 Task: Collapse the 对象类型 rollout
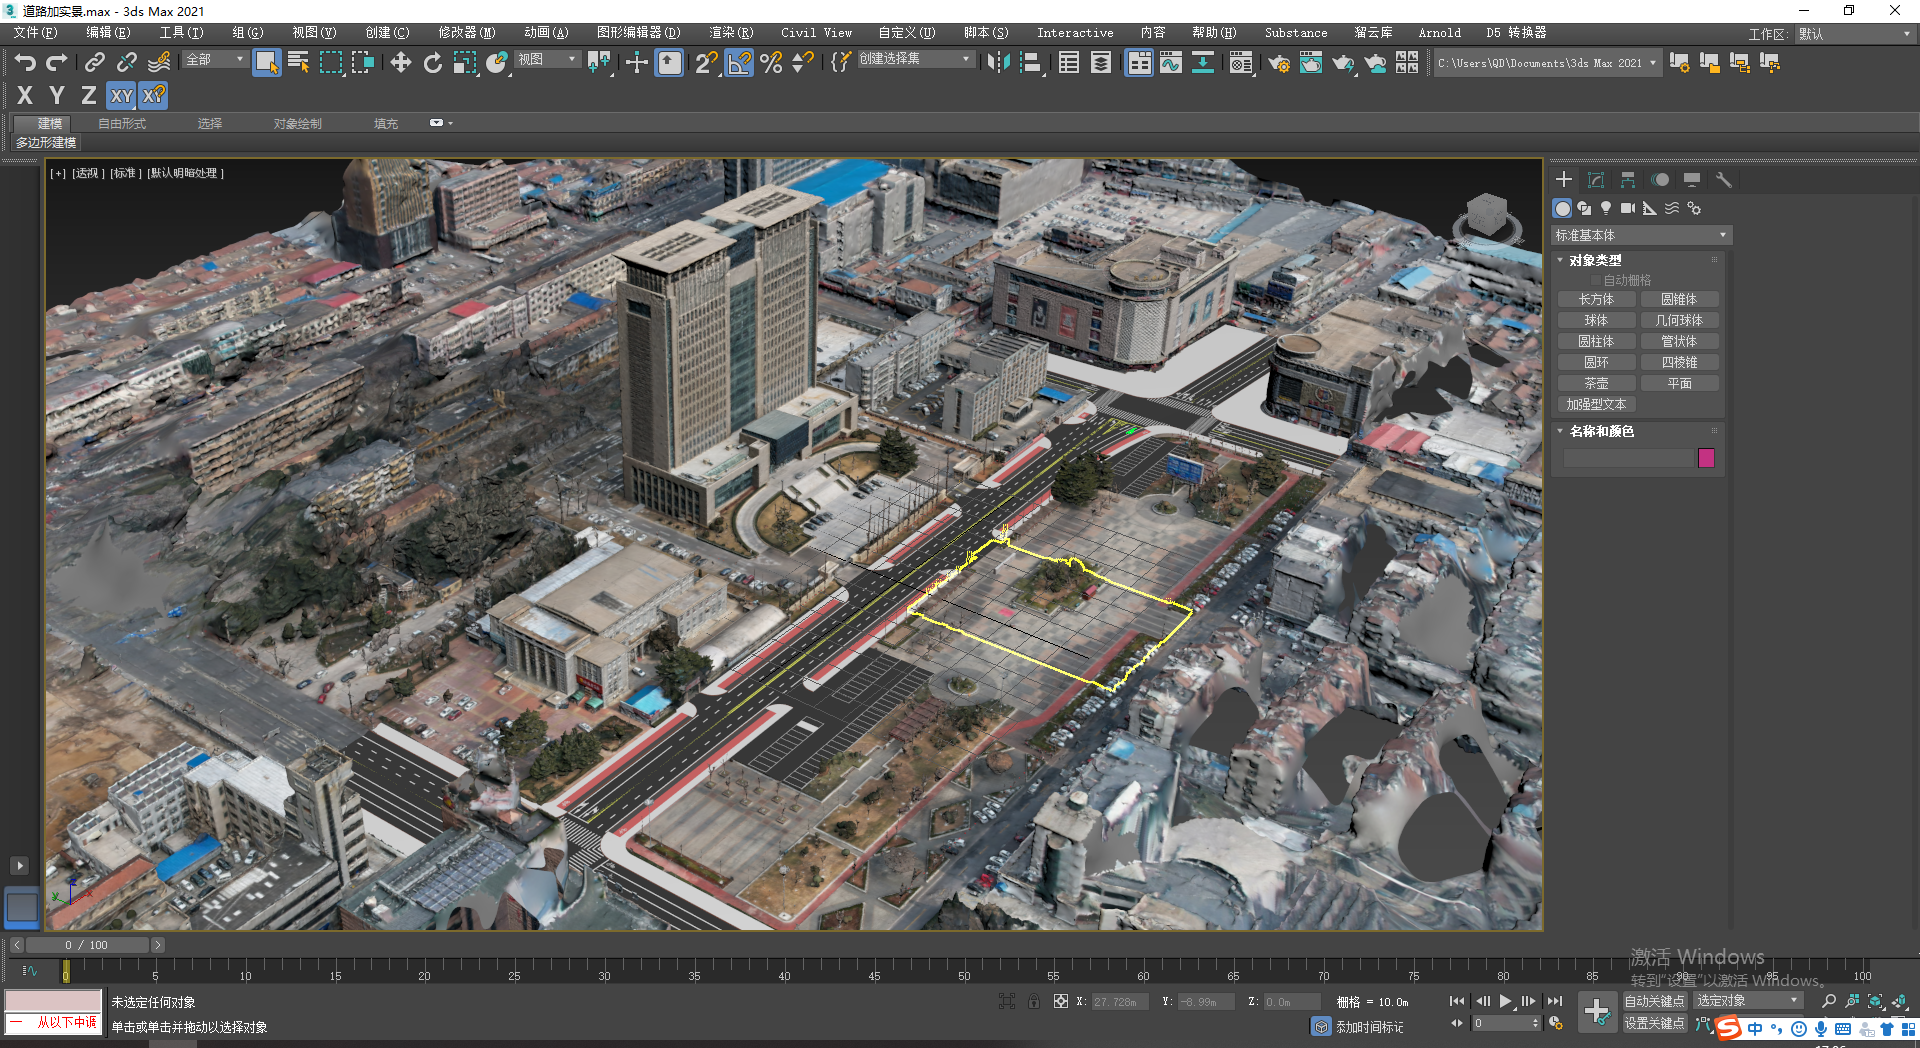click(1595, 260)
